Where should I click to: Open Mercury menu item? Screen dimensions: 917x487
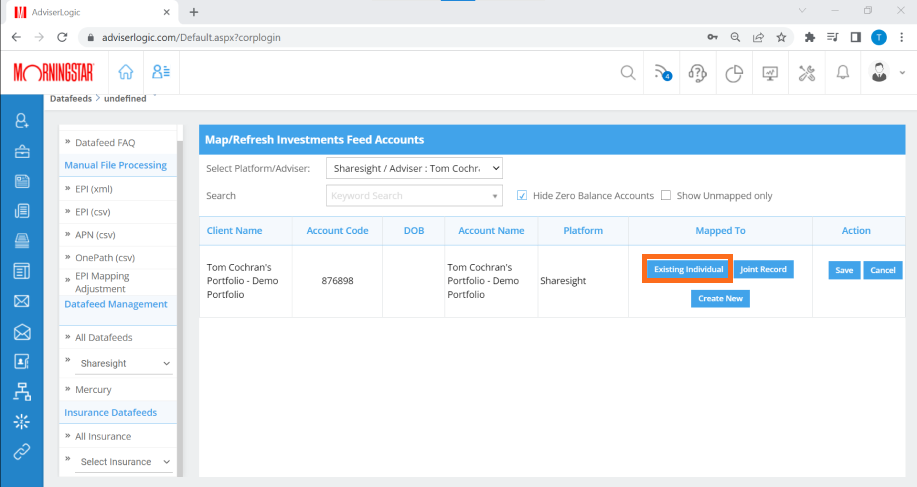click(x=93, y=389)
